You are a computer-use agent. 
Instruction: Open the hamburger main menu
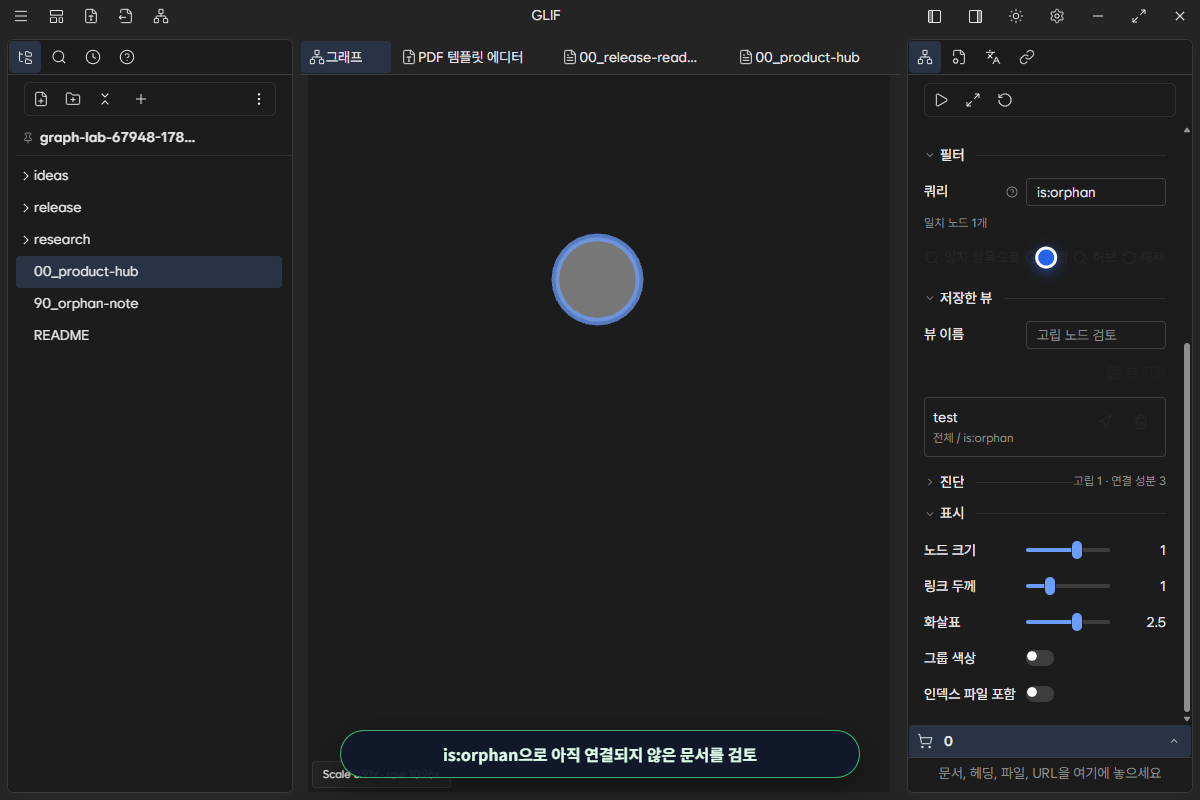21,16
